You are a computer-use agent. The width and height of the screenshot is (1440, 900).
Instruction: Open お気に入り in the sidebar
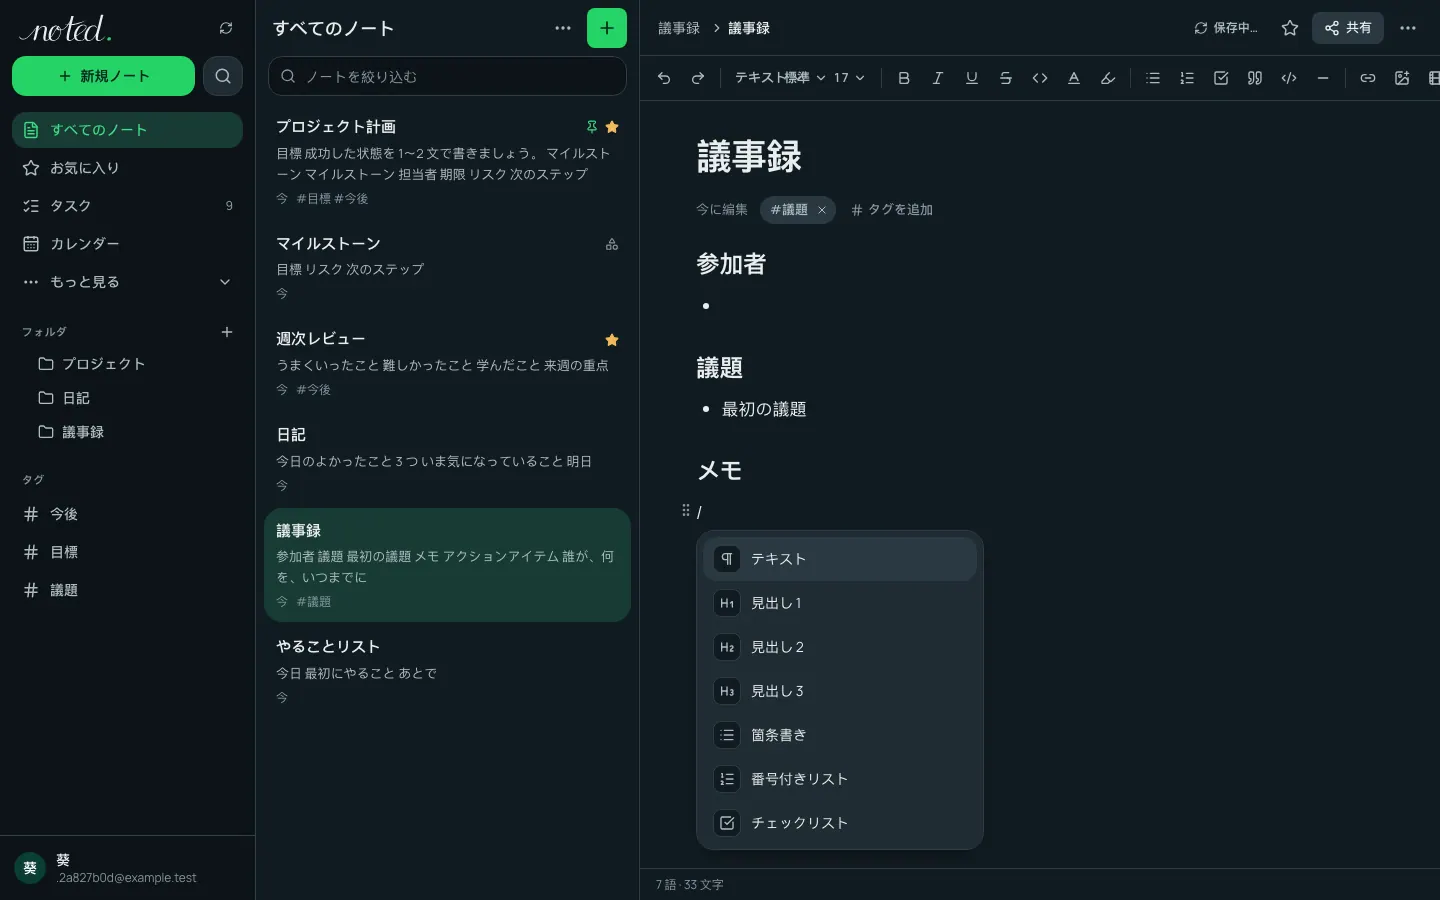tap(127, 168)
